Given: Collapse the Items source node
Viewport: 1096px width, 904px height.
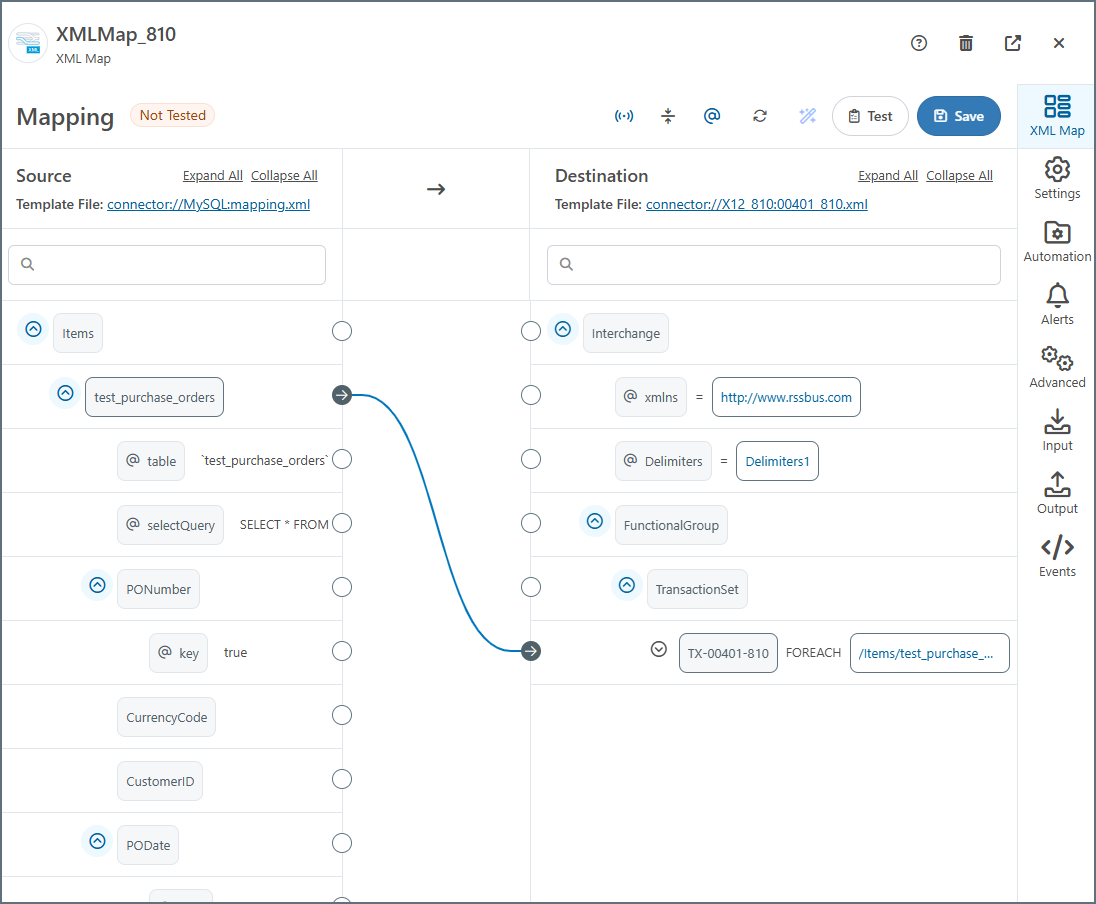Looking at the screenshot, I should coord(34,329).
